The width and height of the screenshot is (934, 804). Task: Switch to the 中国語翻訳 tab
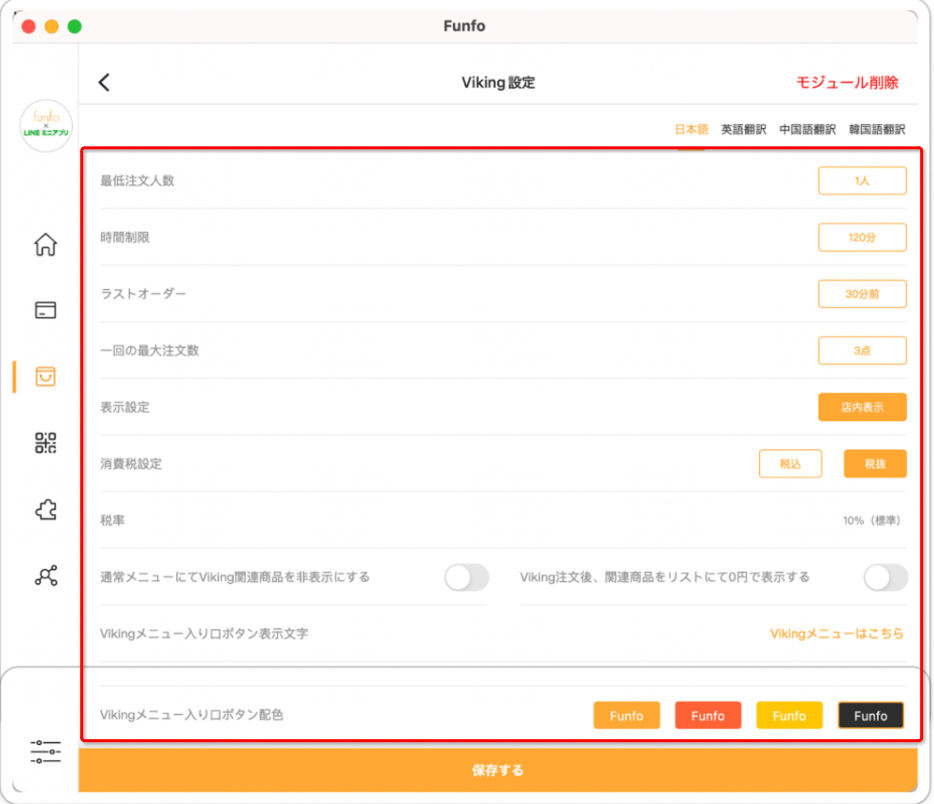808,129
